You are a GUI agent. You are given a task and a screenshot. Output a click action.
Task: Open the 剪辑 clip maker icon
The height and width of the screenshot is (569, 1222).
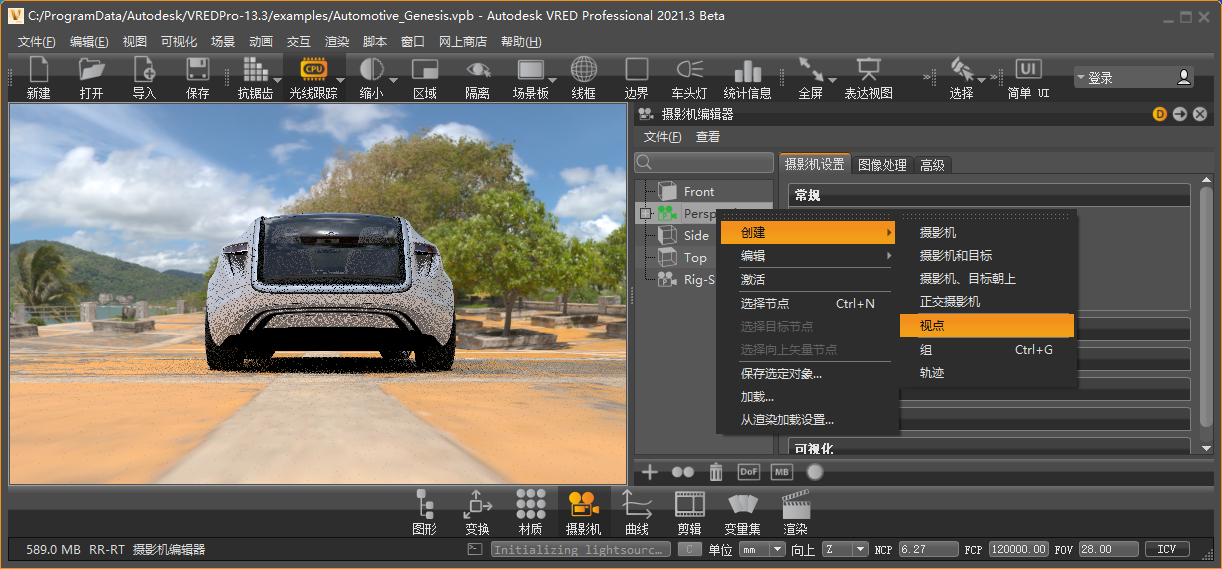690,503
